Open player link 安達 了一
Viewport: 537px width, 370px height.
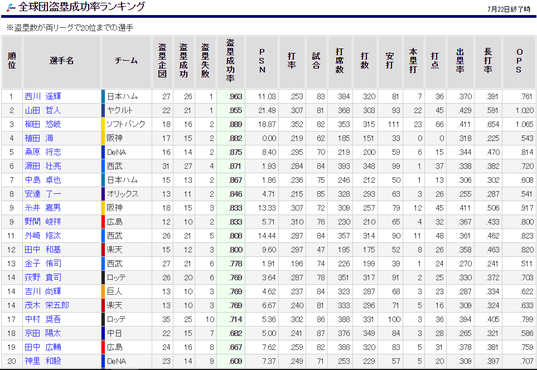pyautogui.click(x=43, y=194)
